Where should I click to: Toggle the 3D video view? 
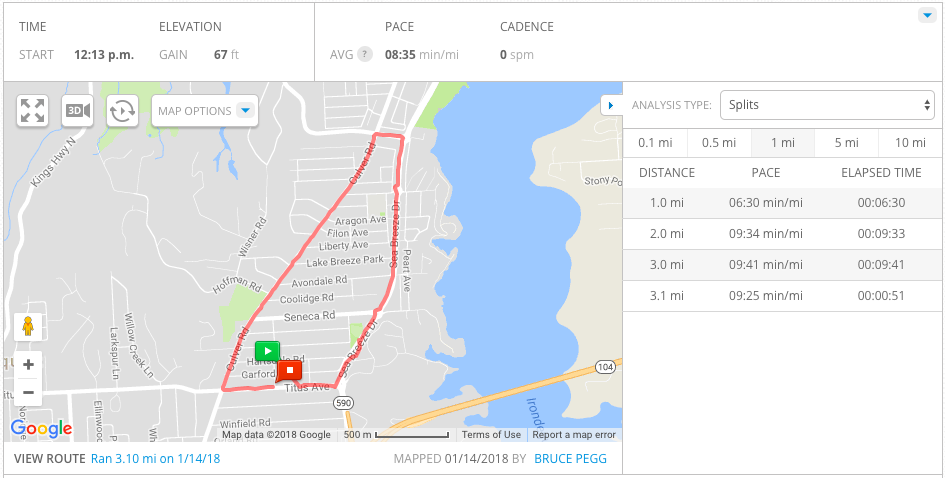coord(77,110)
